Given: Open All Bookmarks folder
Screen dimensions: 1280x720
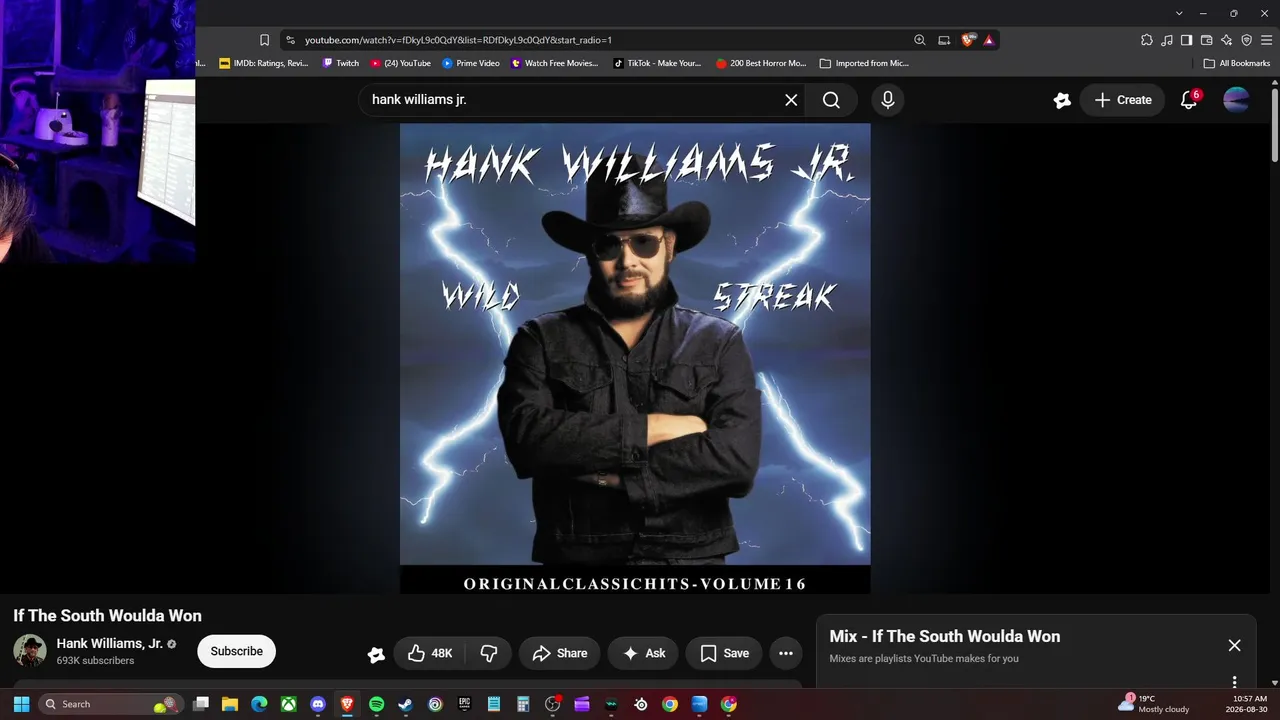Looking at the screenshot, I should coord(1237,63).
